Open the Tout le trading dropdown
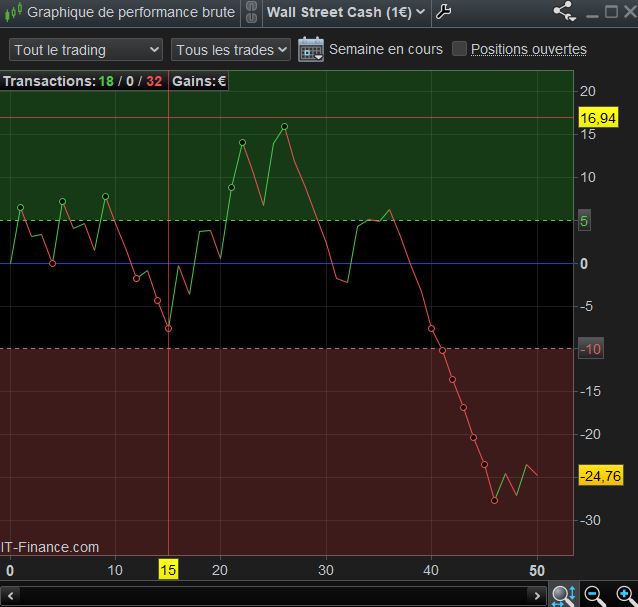Image resolution: width=638 pixels, height=607 pixels. [x=86, y=50]
